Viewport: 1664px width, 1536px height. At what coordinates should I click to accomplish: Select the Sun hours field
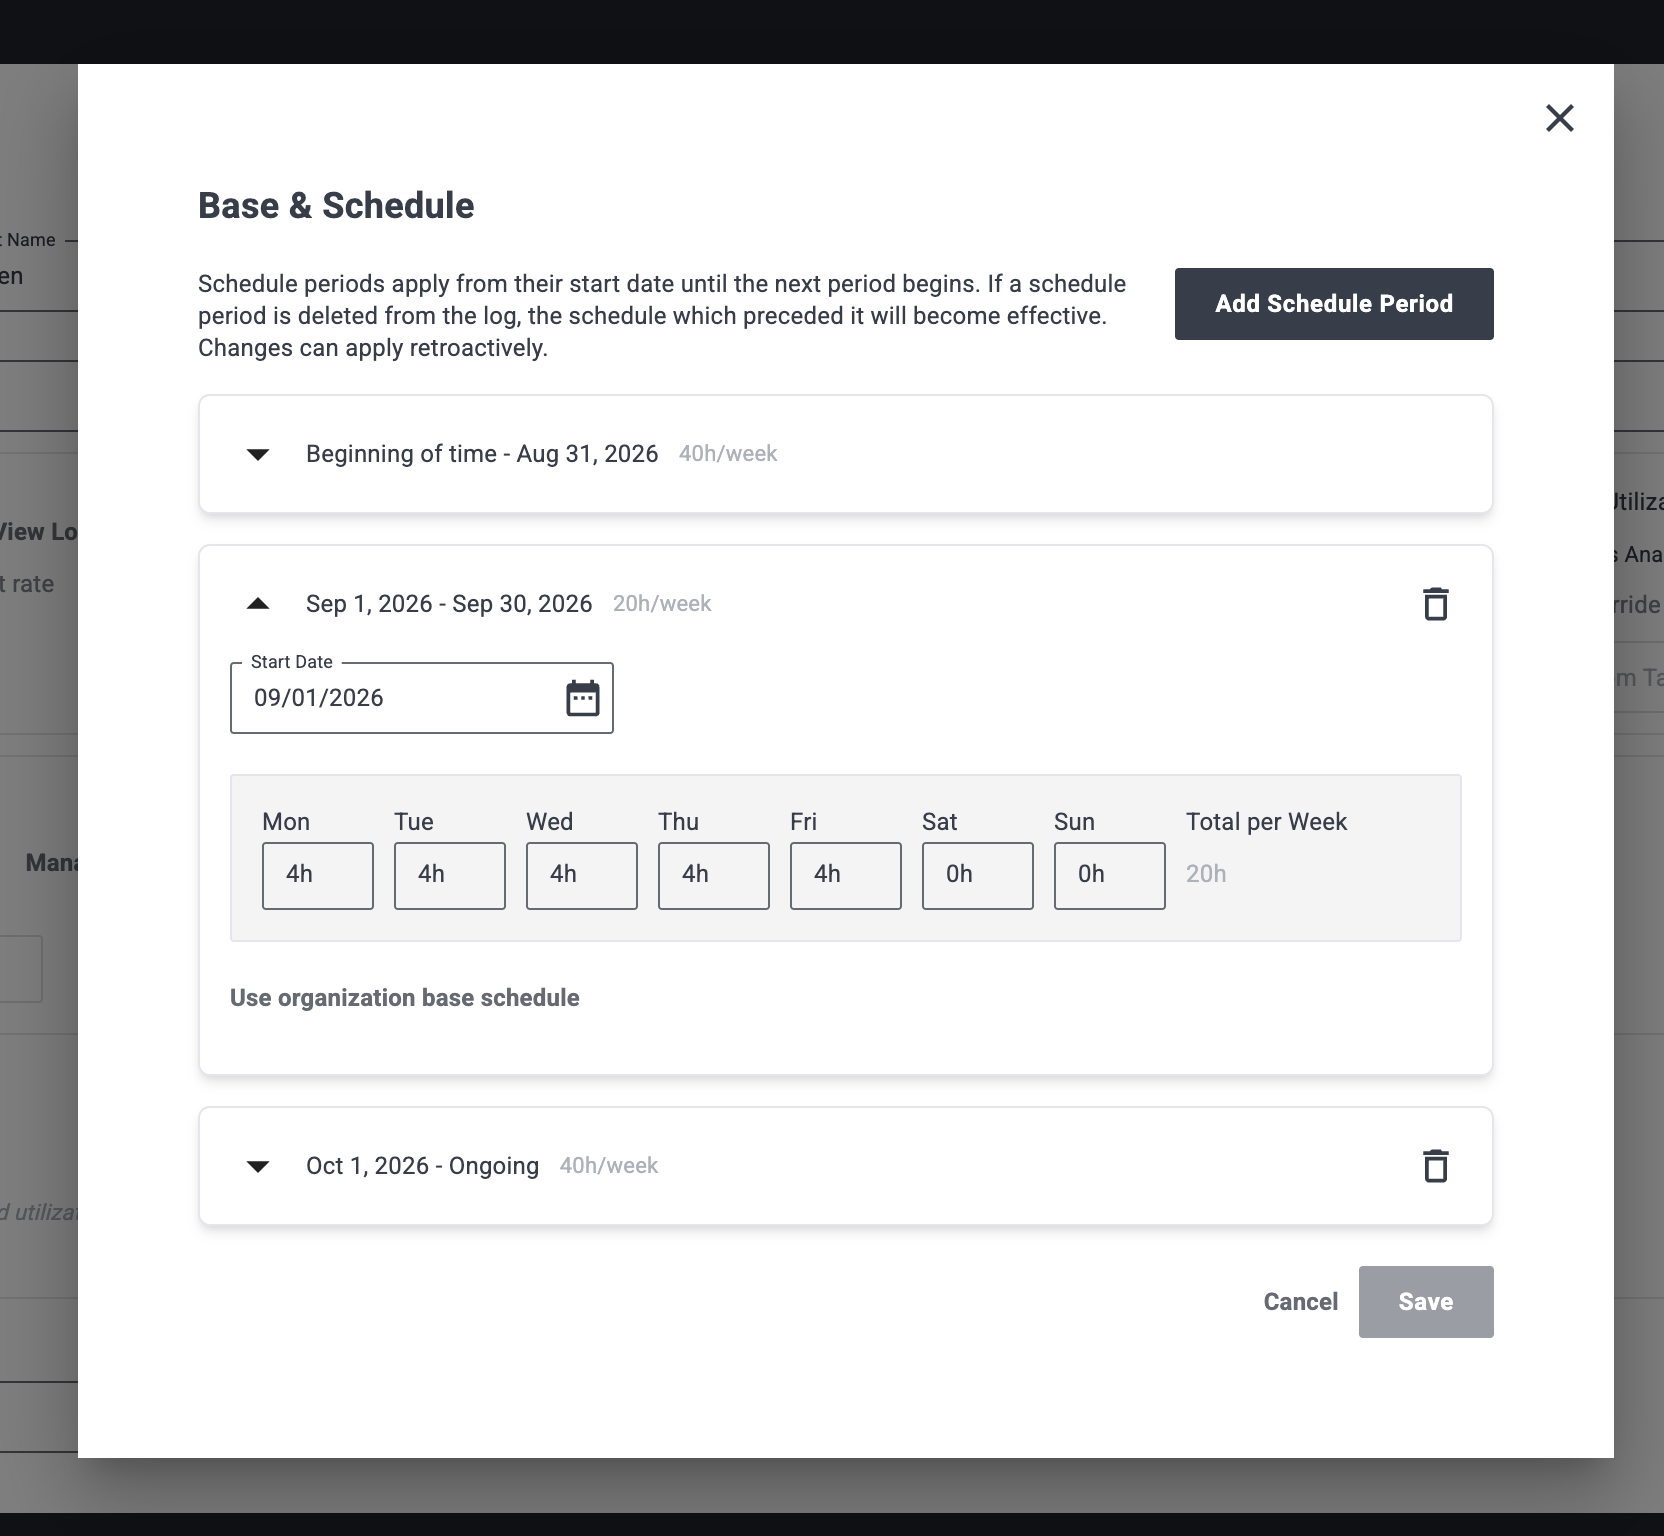coord(1110,876)
